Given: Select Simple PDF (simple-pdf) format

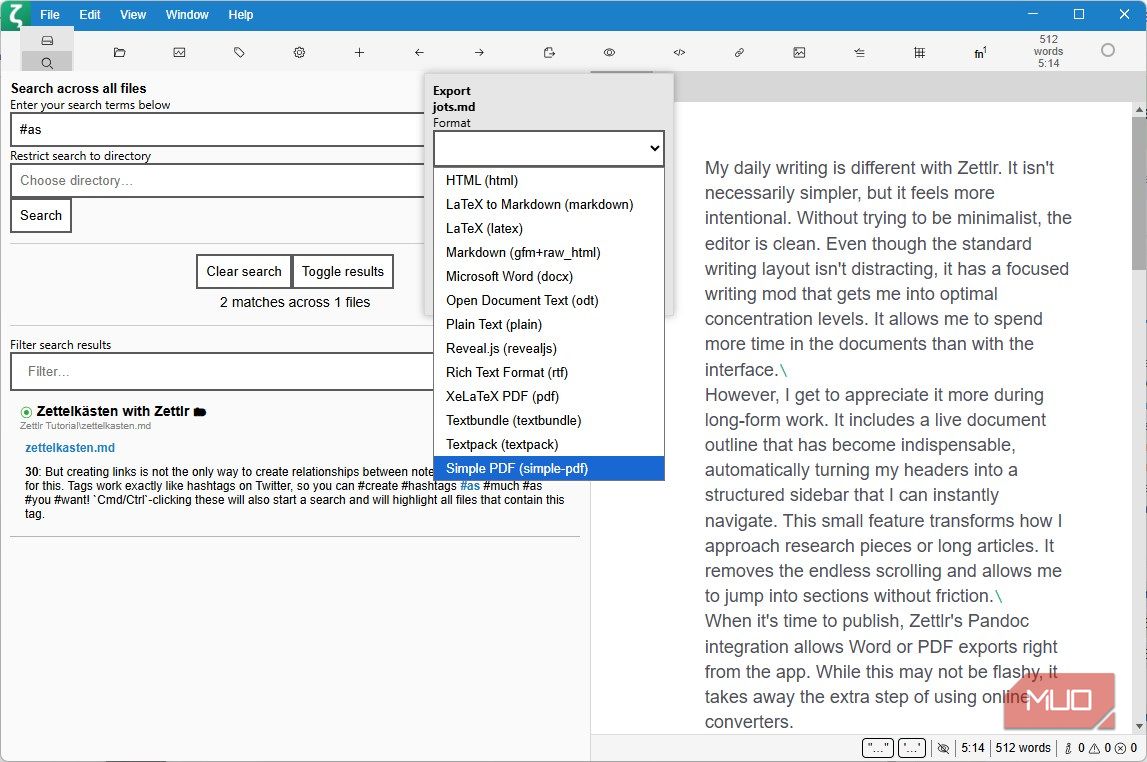Looking at the screenshot, I should [x=549, y=469].
